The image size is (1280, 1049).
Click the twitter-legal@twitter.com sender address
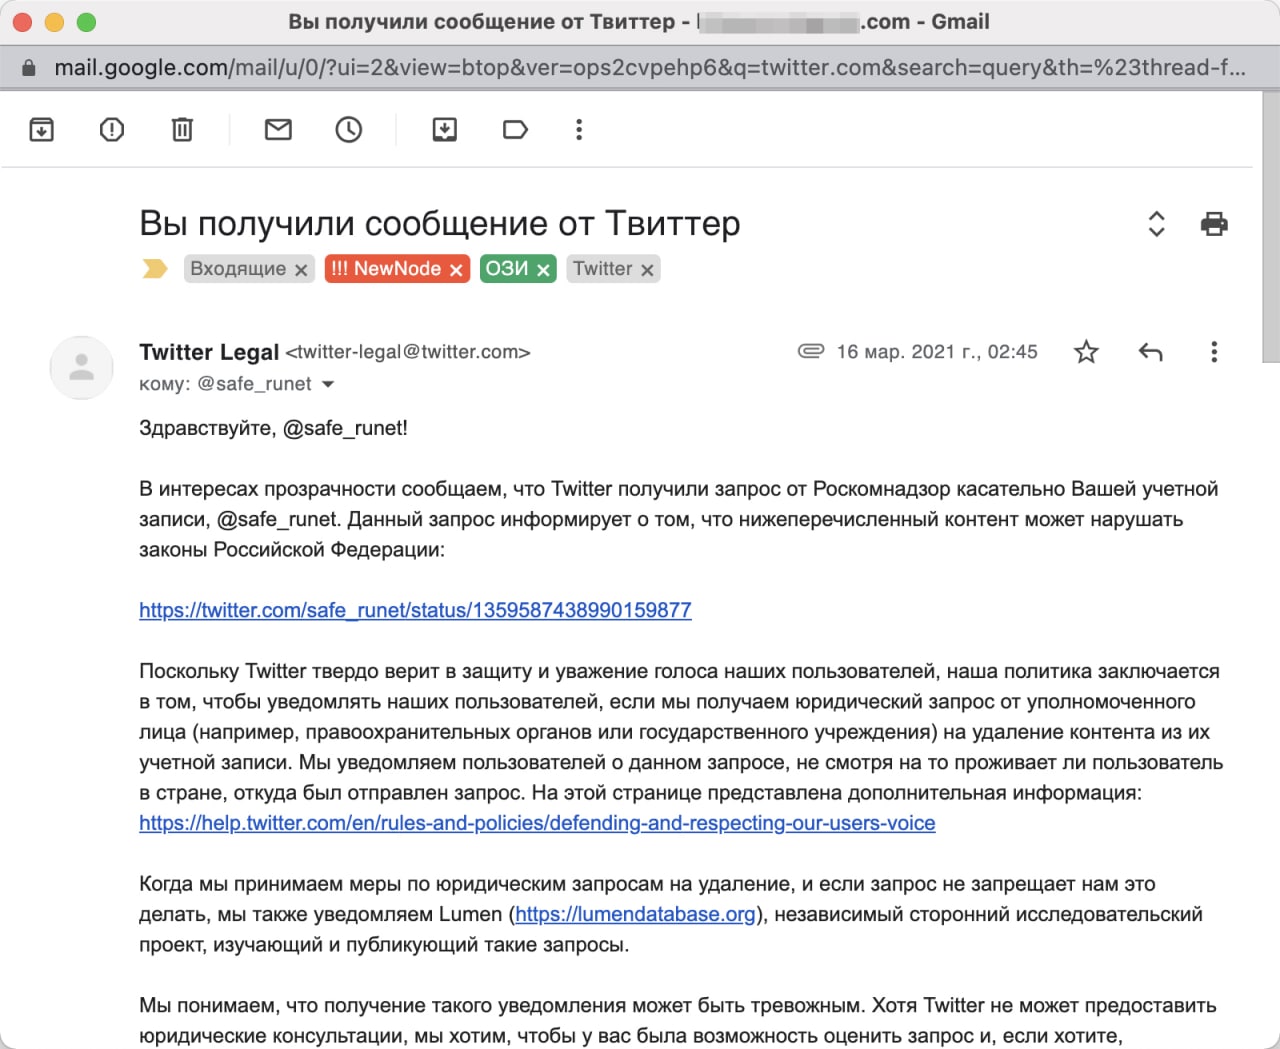[x=408, y=352]
